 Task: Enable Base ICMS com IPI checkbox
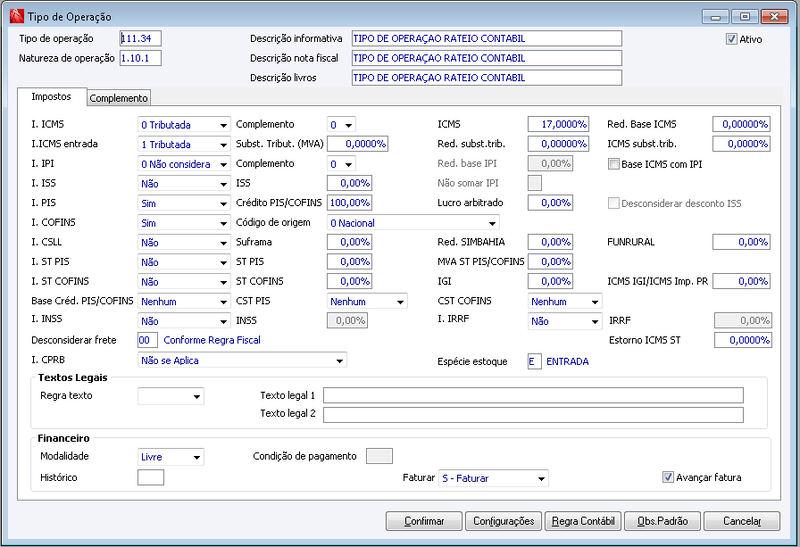(614, 164)
